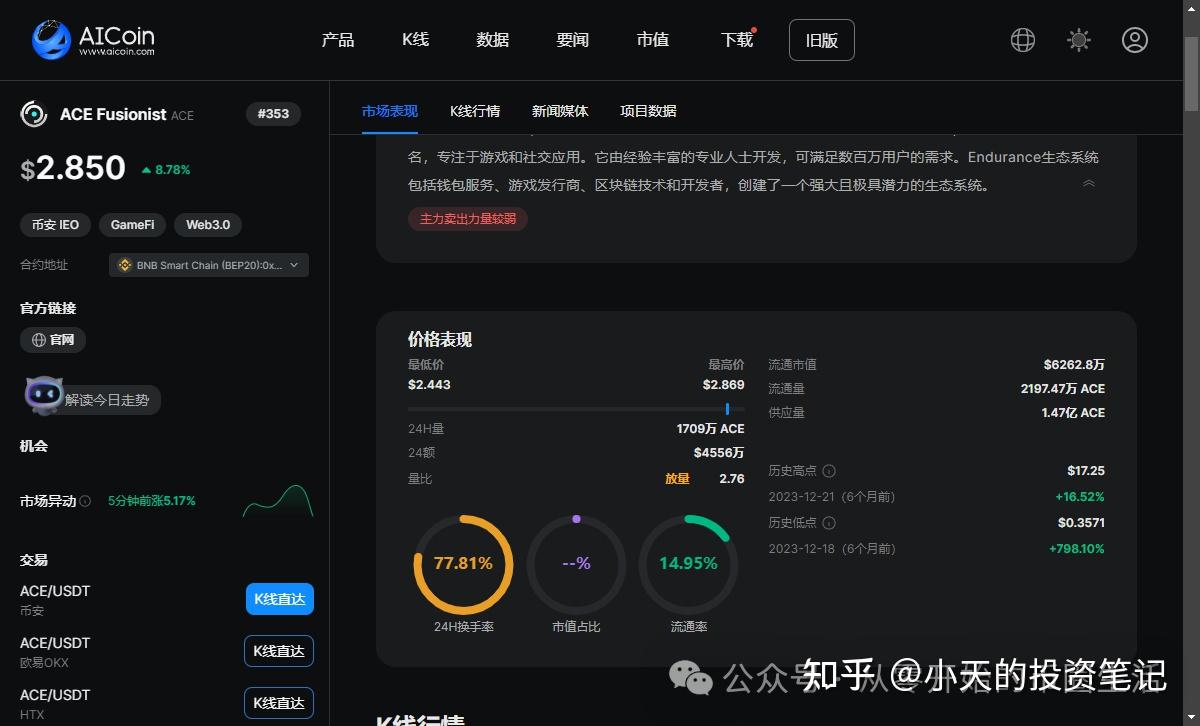Screen dimensions: 1200x726
Task: Select the GameFi tag filter
Action: [x=132, y=225]
